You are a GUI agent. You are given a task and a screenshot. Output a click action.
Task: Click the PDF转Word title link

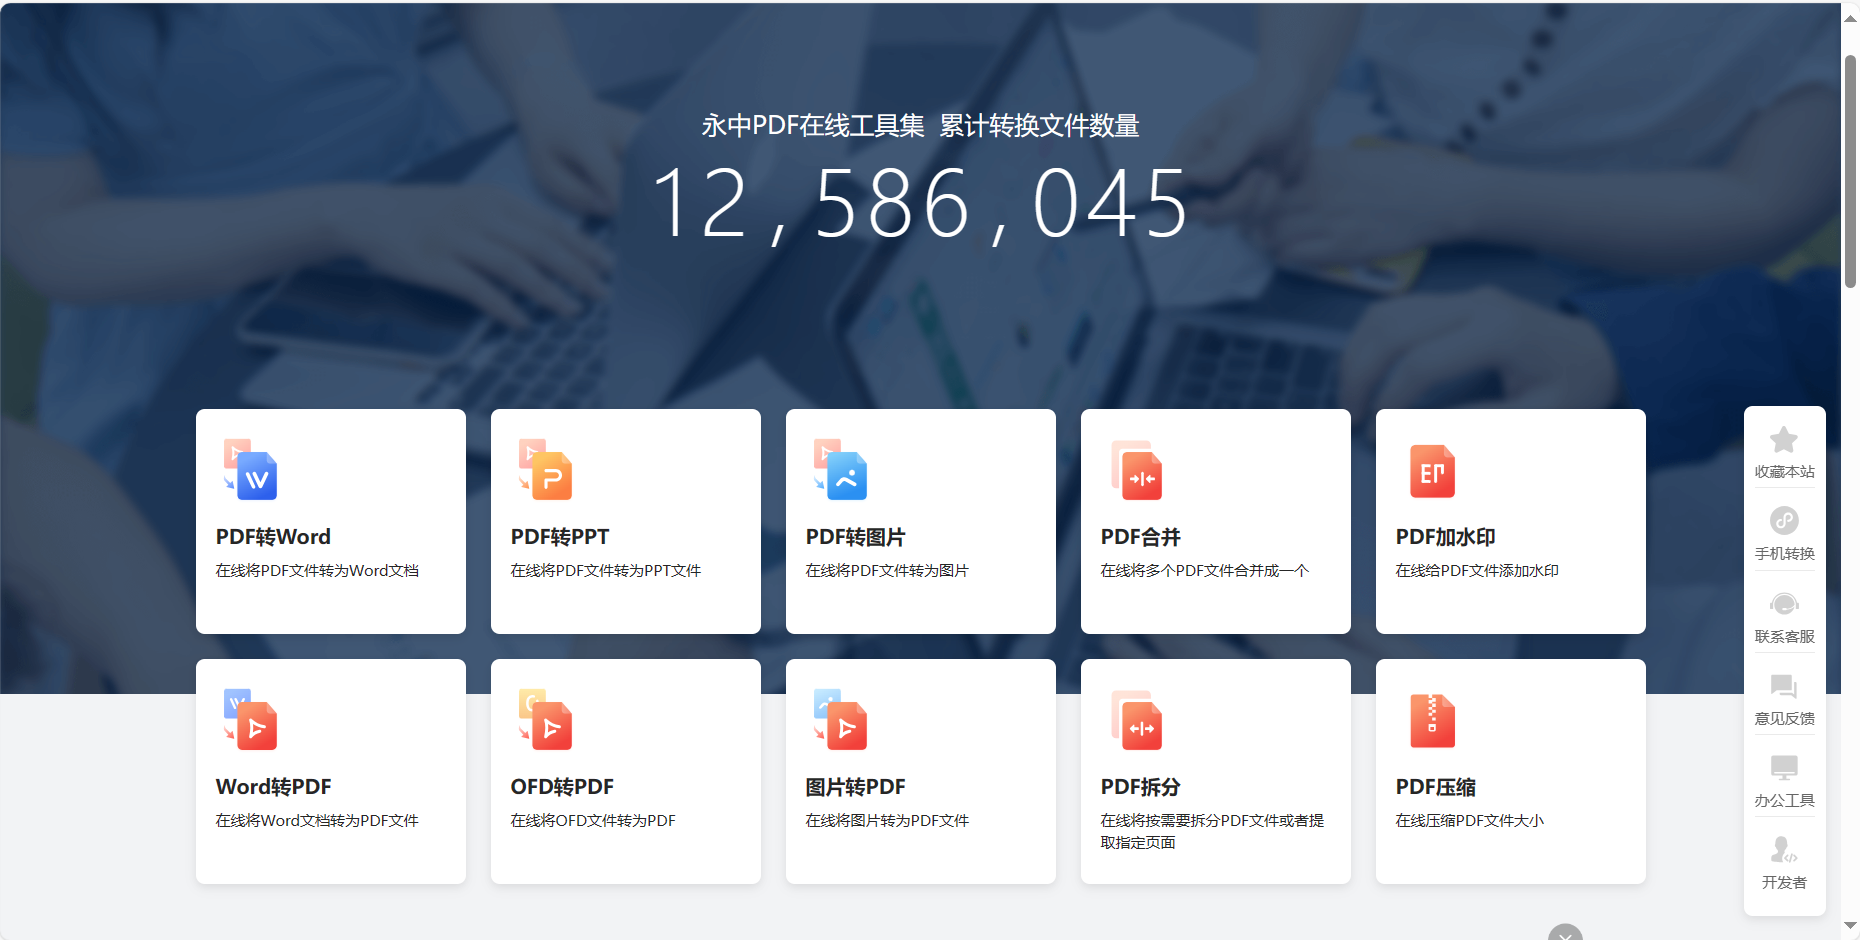click(x=273, y=537)
